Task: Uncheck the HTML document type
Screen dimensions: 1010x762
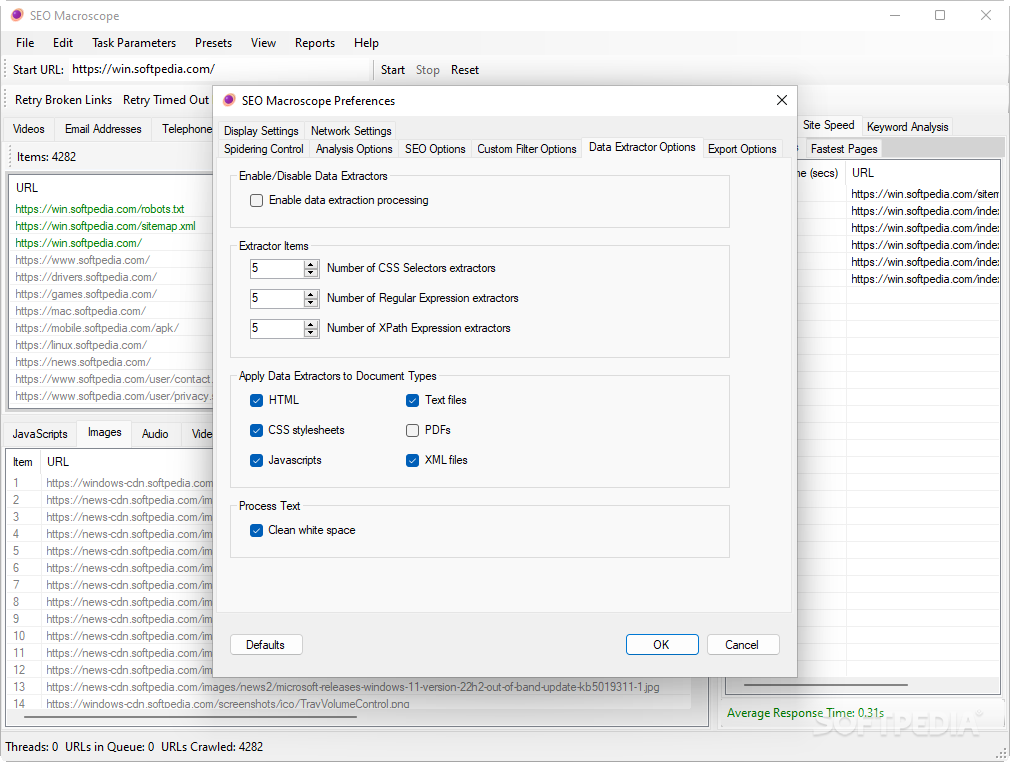Action: click(256, 400)
